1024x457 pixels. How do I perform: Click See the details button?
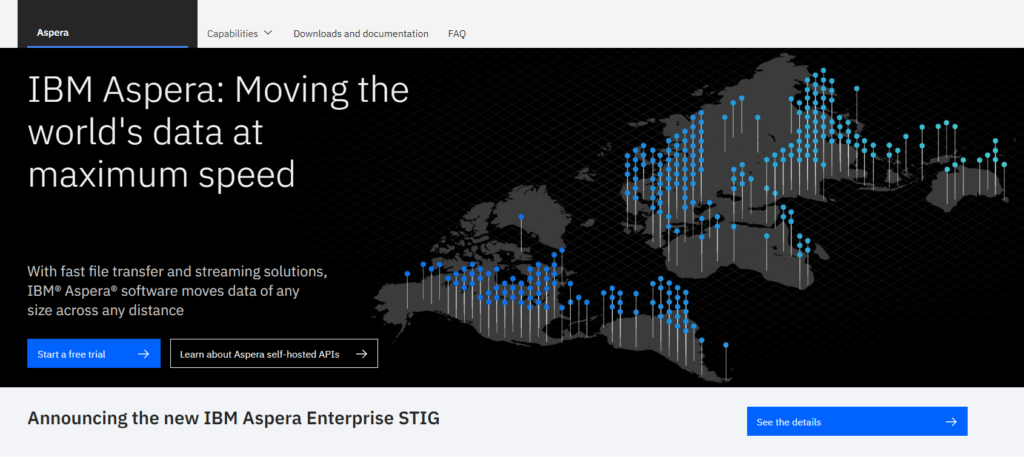(x=857, y=422)
